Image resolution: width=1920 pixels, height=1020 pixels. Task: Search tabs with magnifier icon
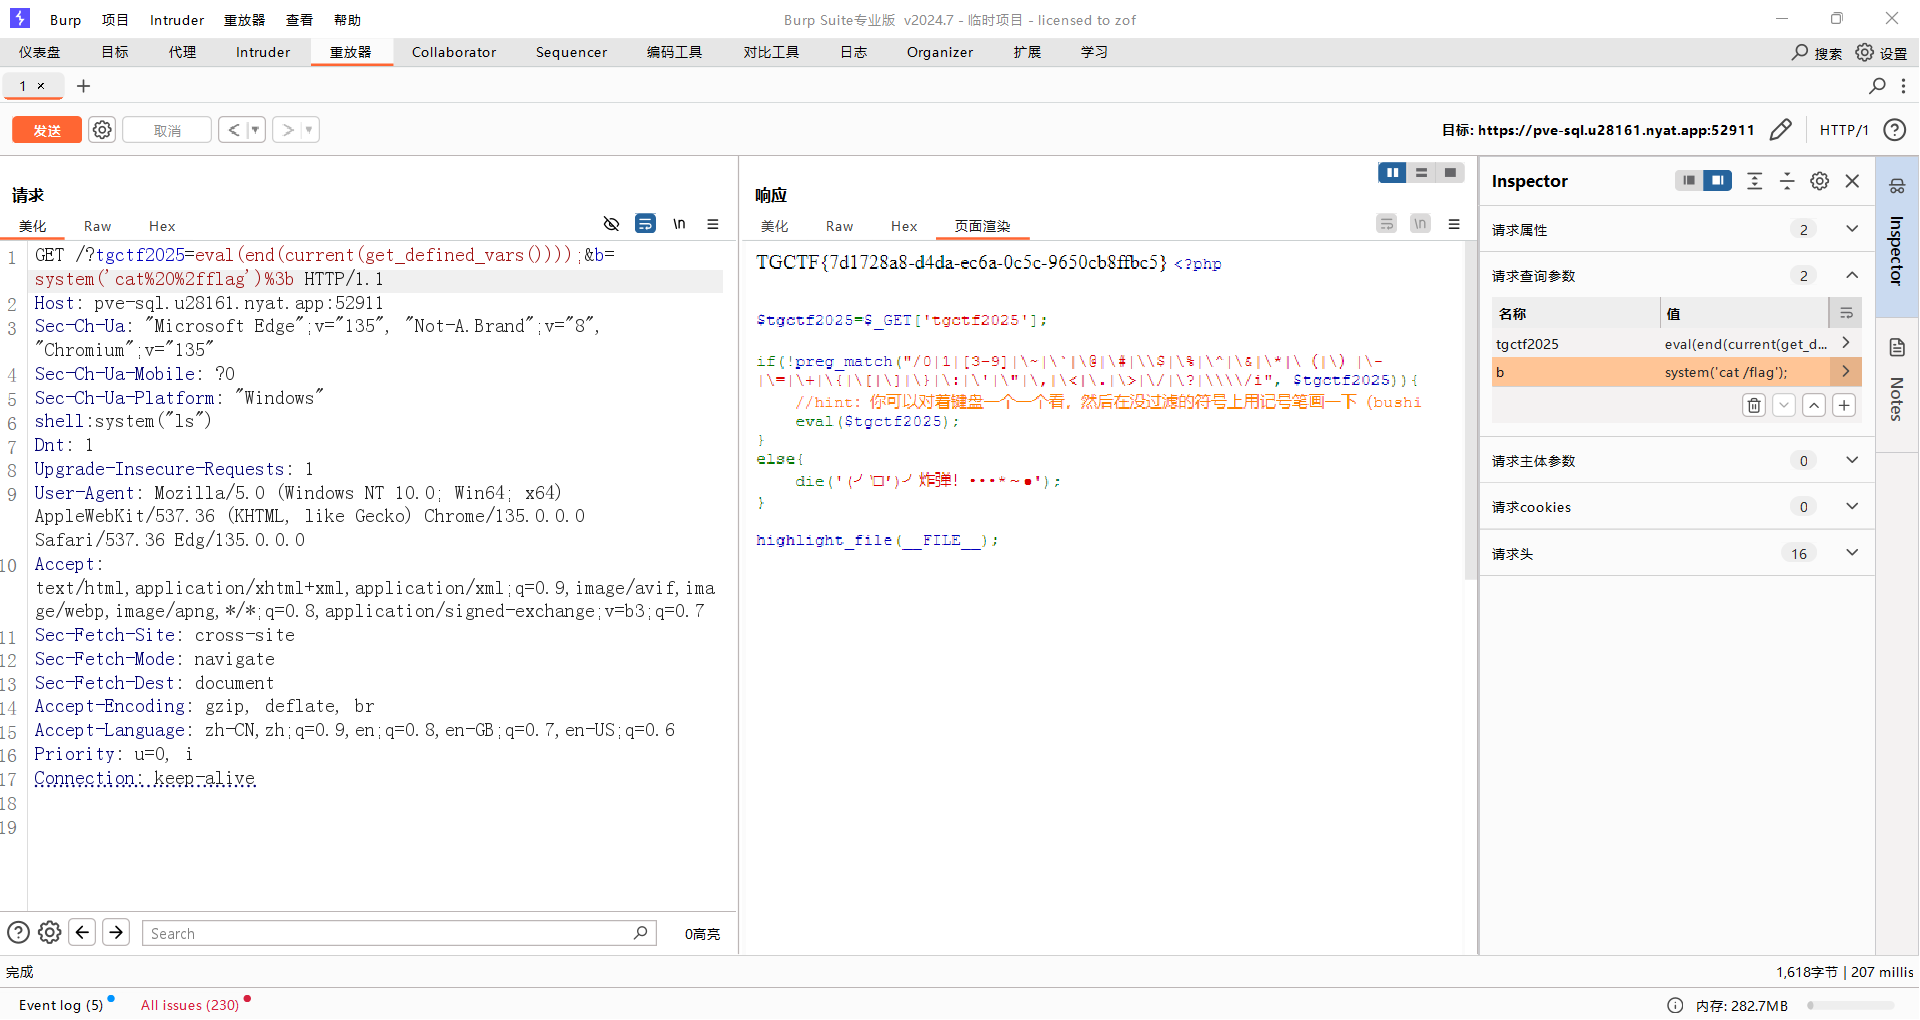point(1877,86)
